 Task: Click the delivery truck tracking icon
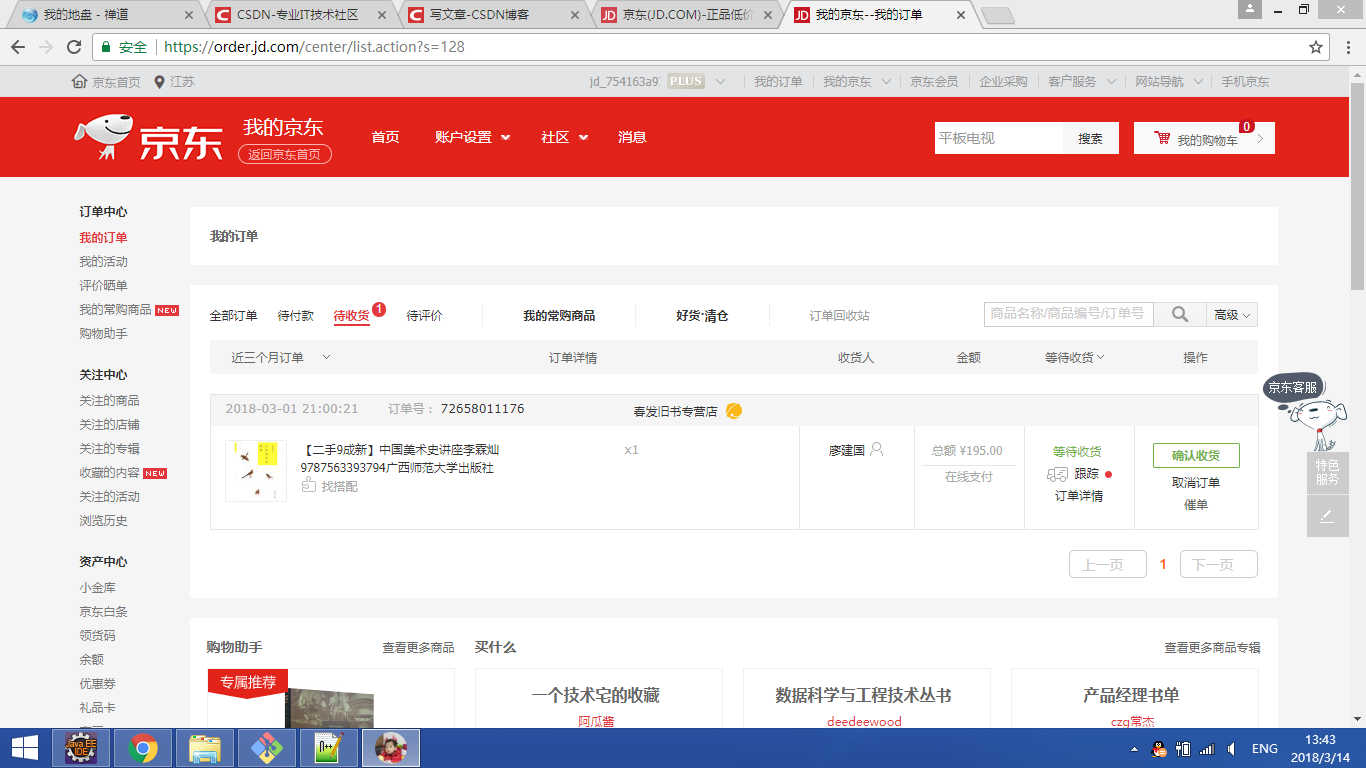tap(1057, 474)
